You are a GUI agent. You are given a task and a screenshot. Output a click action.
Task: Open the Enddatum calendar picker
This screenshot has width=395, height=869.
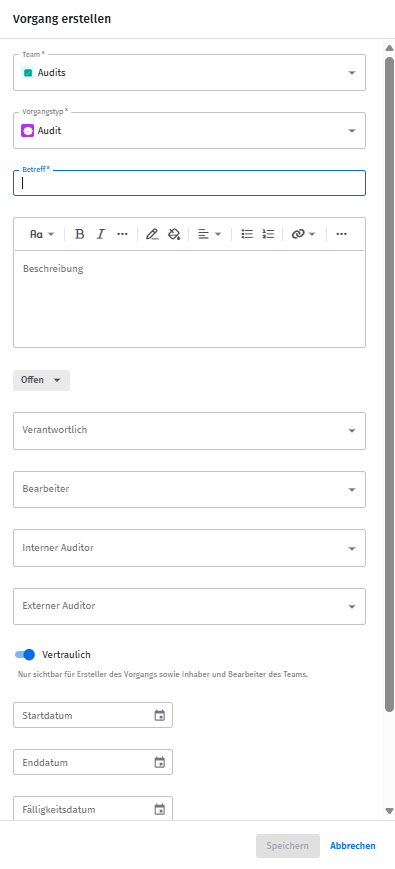pos(160,763)
